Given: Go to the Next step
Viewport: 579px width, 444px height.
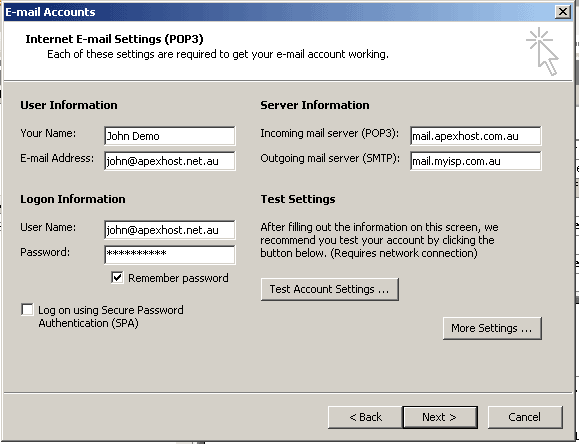Looking at the screenshot, I should pos(440,417).
